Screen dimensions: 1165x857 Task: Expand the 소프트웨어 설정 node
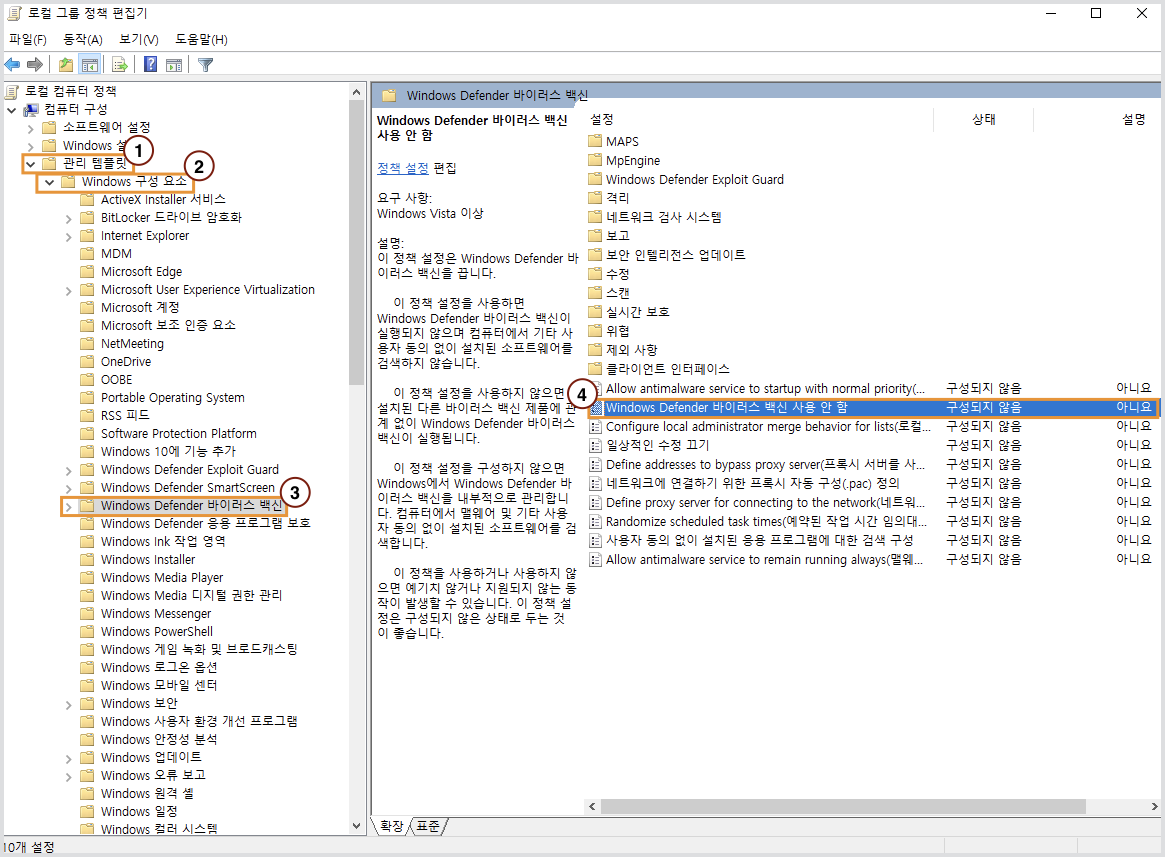tap(30, 128)
